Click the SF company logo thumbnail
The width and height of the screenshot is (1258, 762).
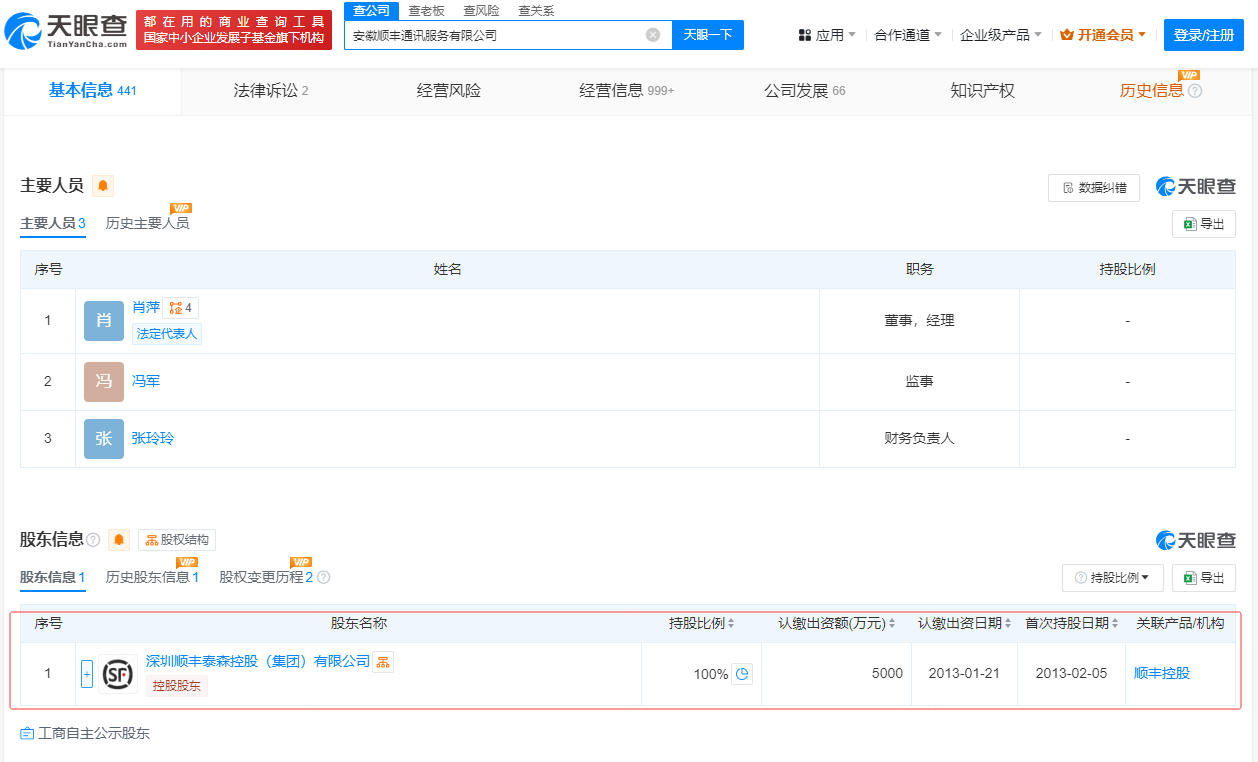118,674
